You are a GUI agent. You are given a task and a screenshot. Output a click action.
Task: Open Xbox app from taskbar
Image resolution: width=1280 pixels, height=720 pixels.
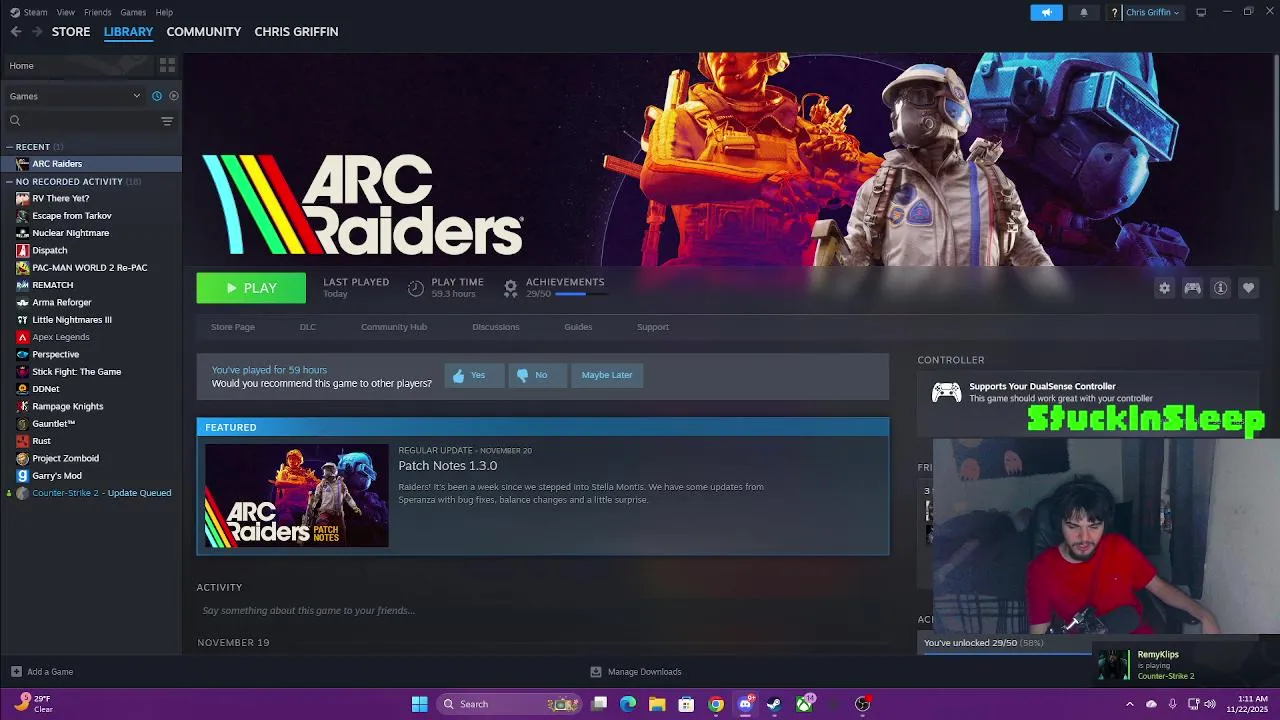804,704
